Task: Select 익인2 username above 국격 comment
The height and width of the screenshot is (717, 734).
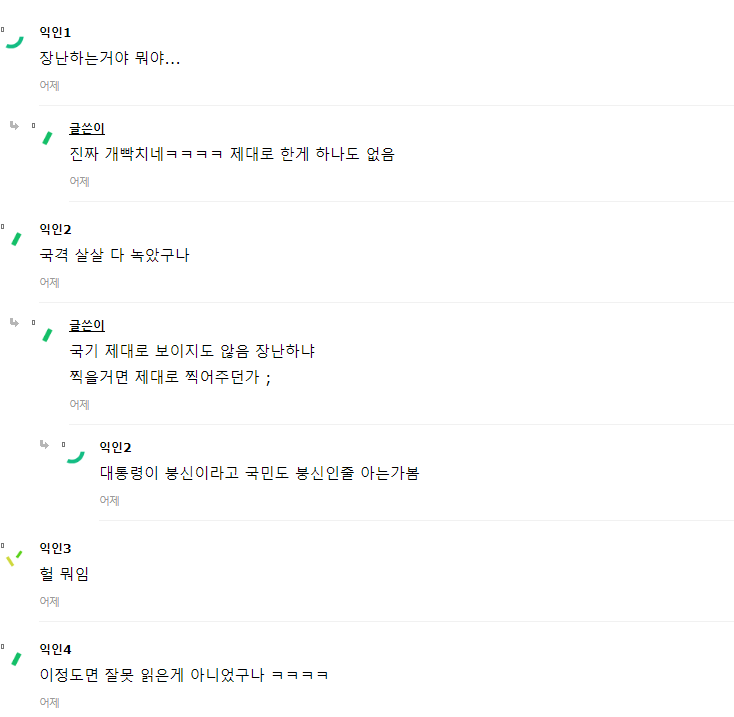Action: [x=55, y=230]
